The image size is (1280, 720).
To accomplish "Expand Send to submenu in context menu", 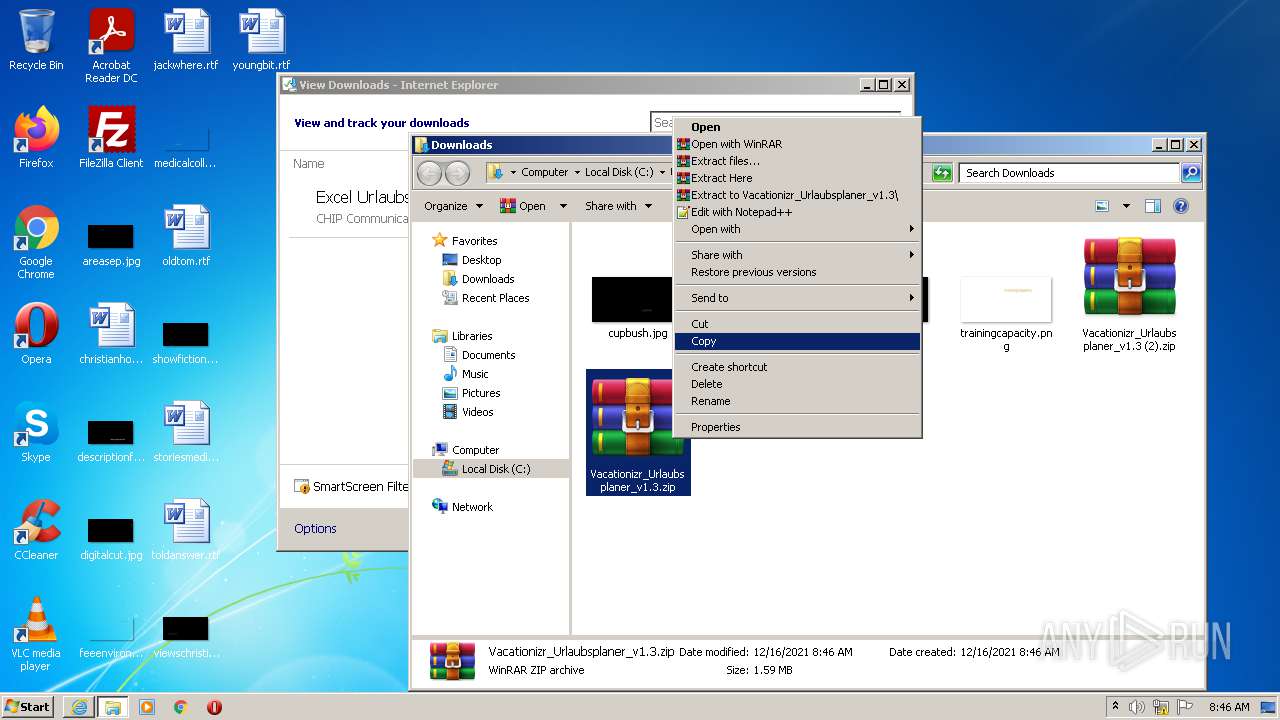I will (797, 298).
